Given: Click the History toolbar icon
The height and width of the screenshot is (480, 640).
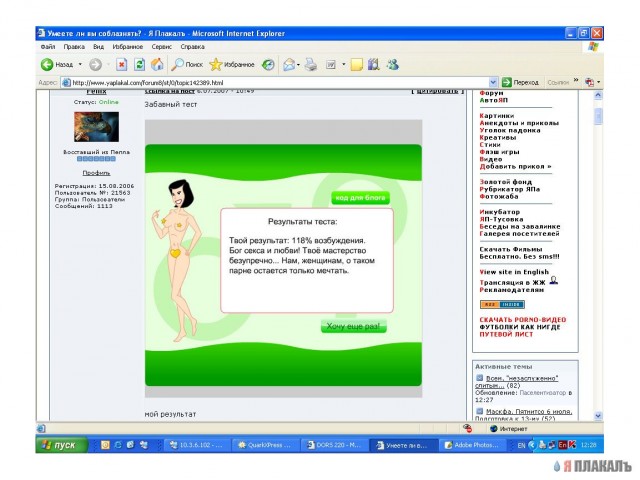Looking at the screenshot, I should 268,64.
